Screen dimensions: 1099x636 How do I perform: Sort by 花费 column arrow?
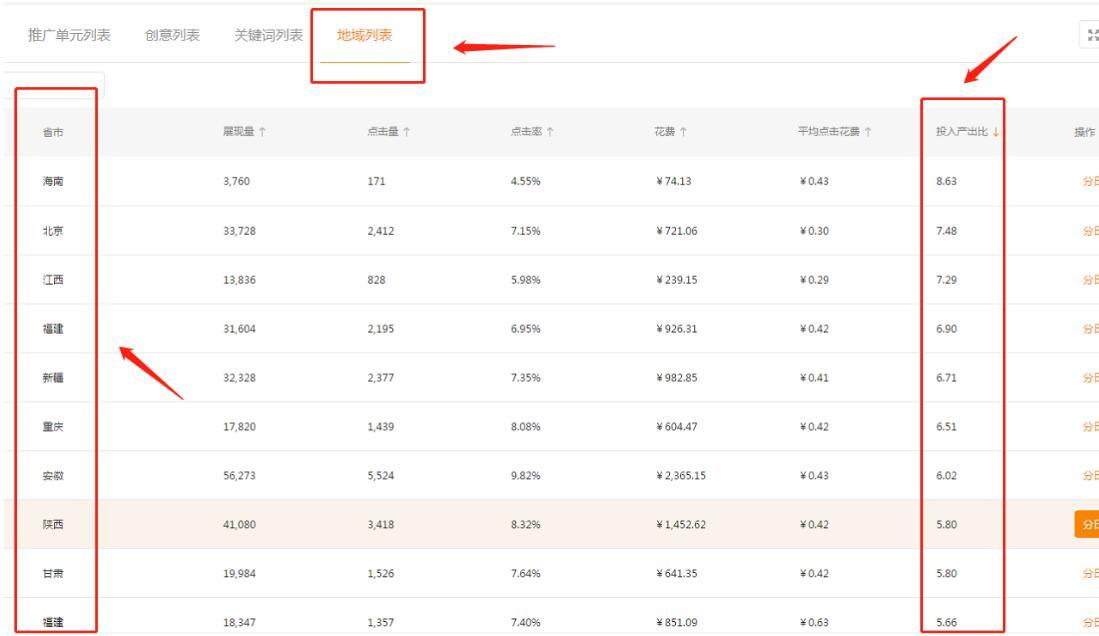683,132
